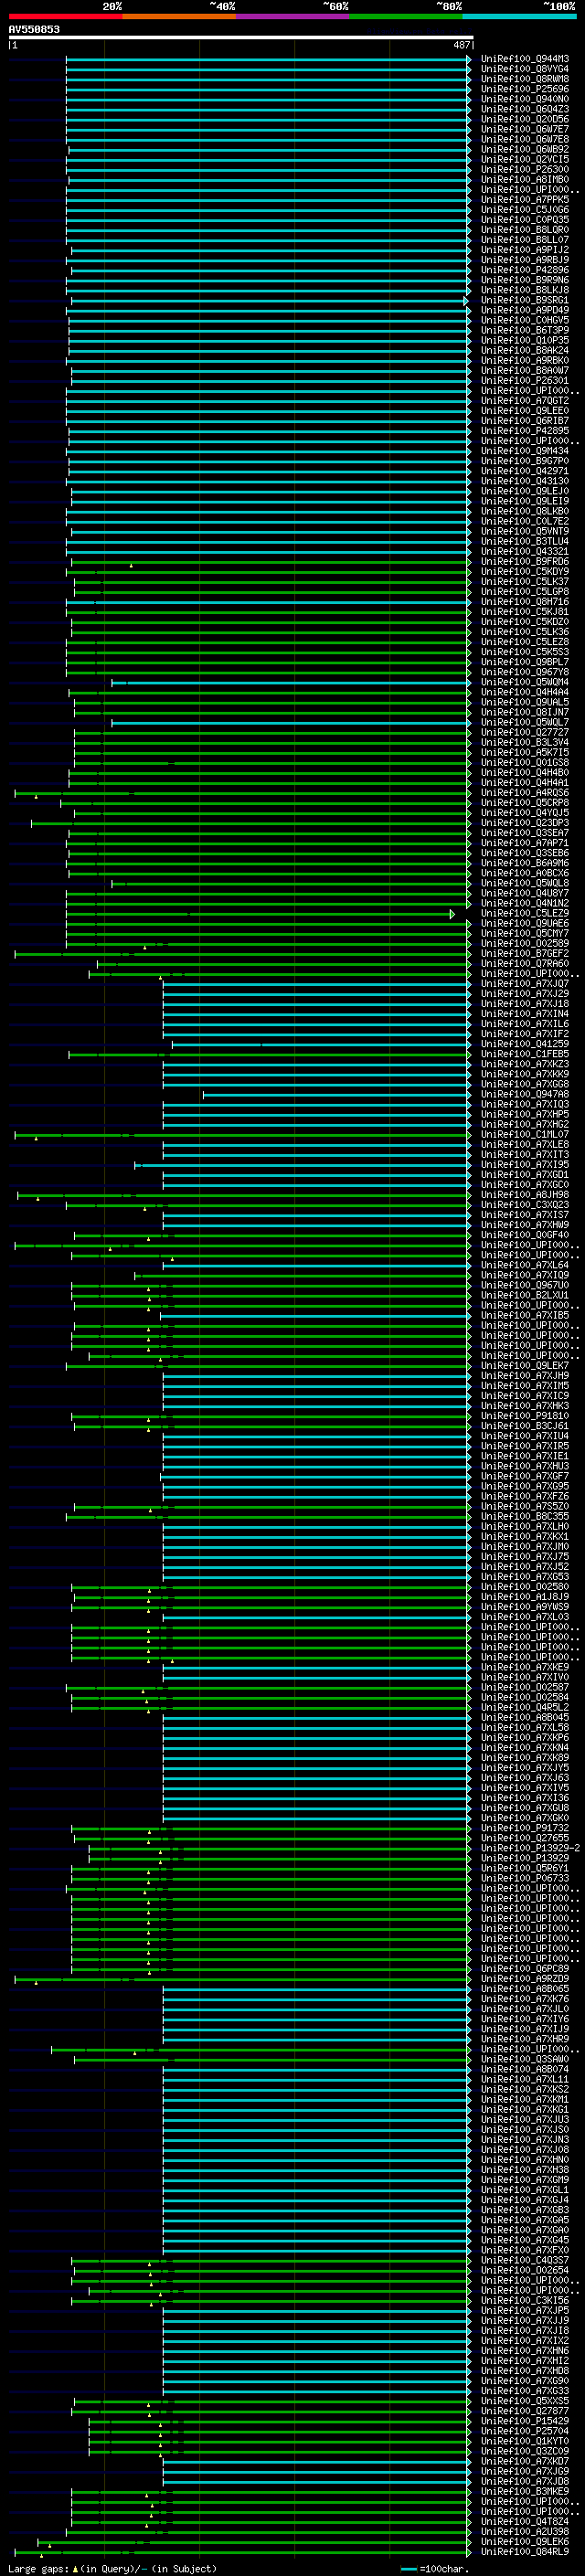Open UniRef100_Q9M434 hit
This screenshot has width=585, height=2576.
524,451
